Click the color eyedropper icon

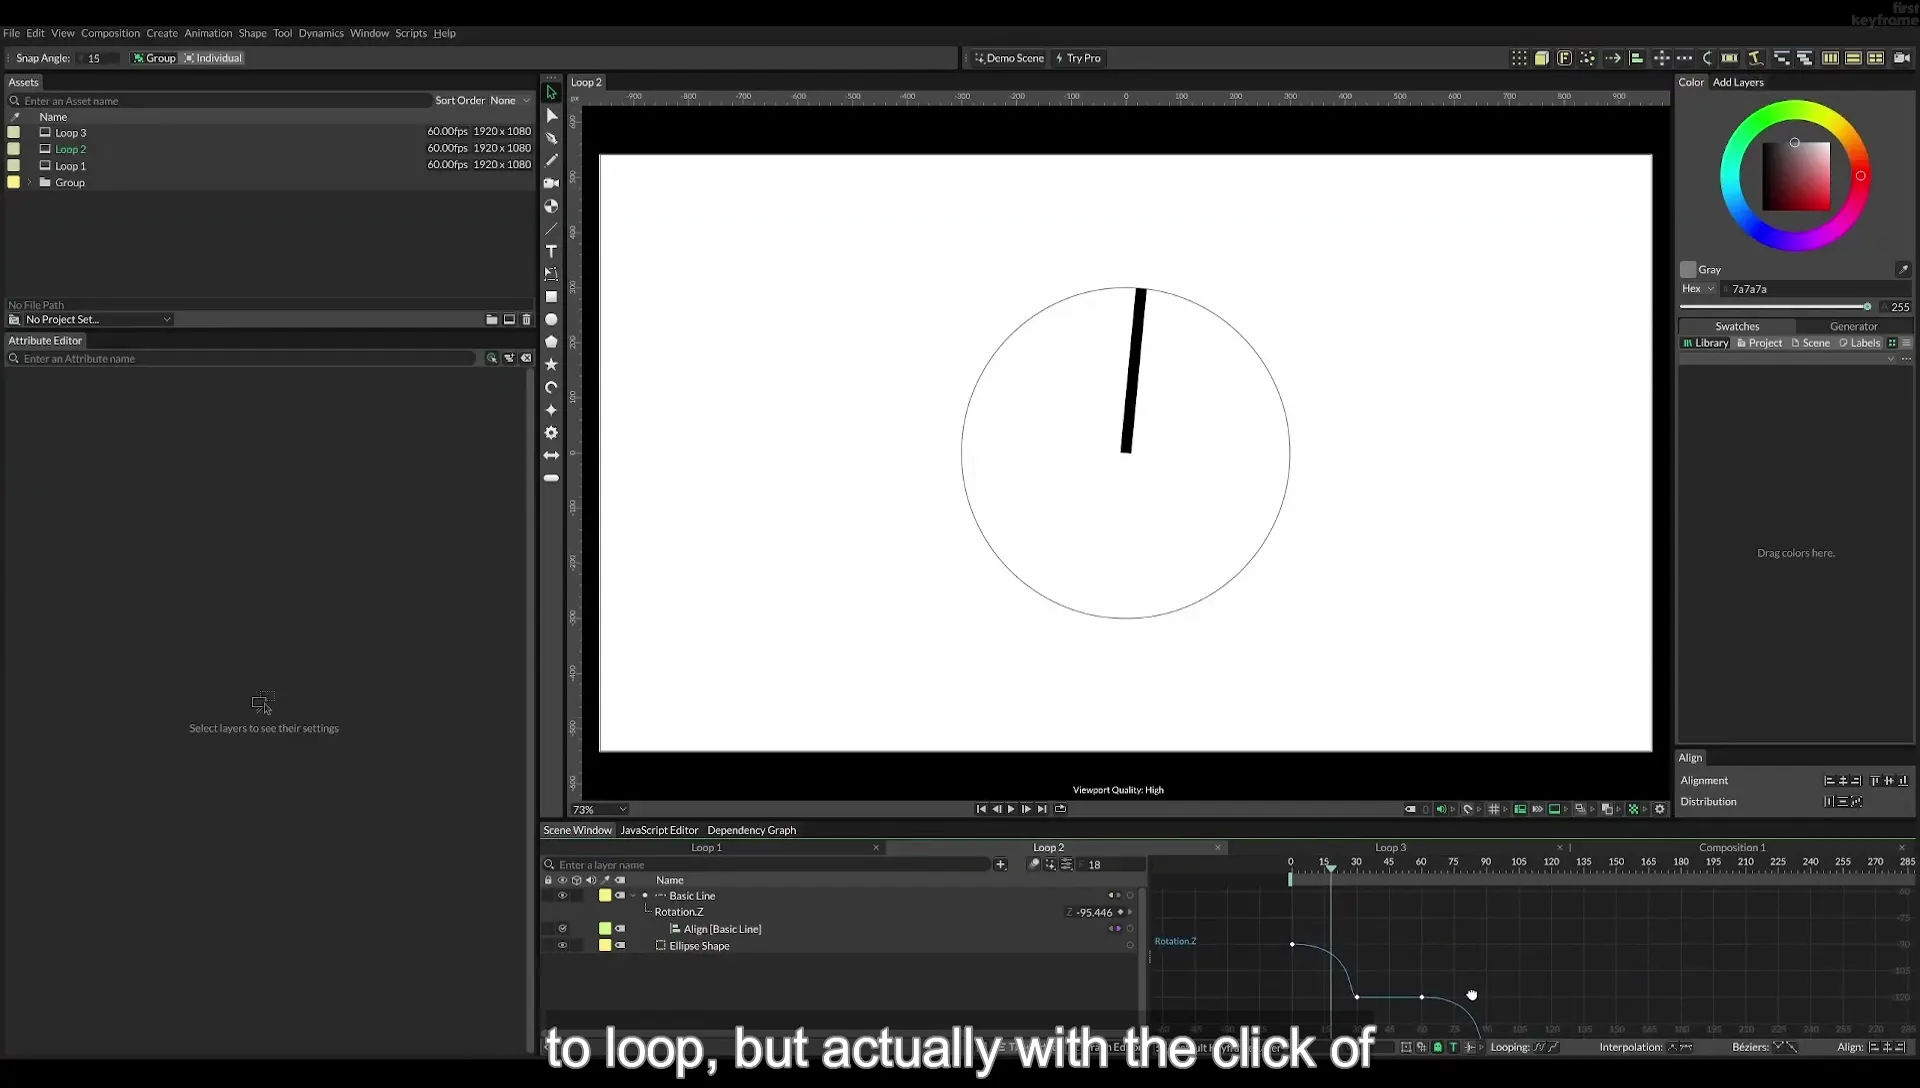click(x=1903, y=270)
